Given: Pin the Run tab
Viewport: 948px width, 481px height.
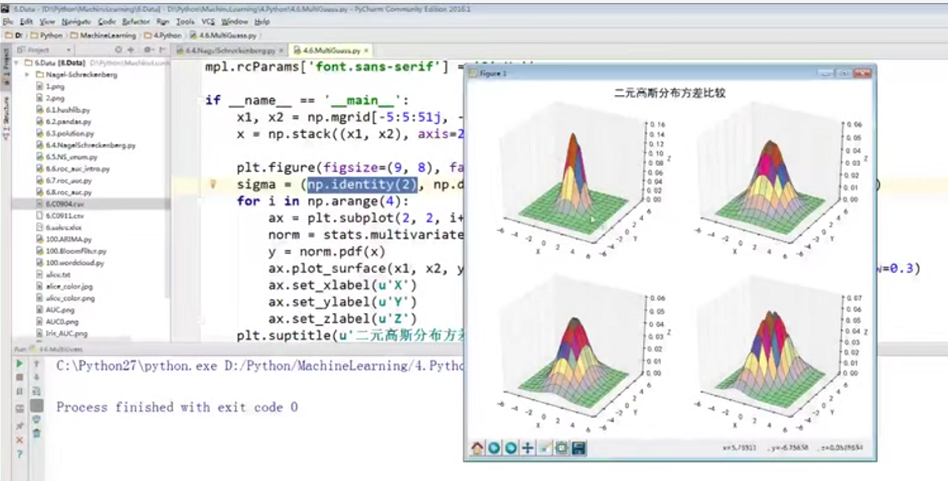Looking at the screenshot, I should (x=19, y=426).
